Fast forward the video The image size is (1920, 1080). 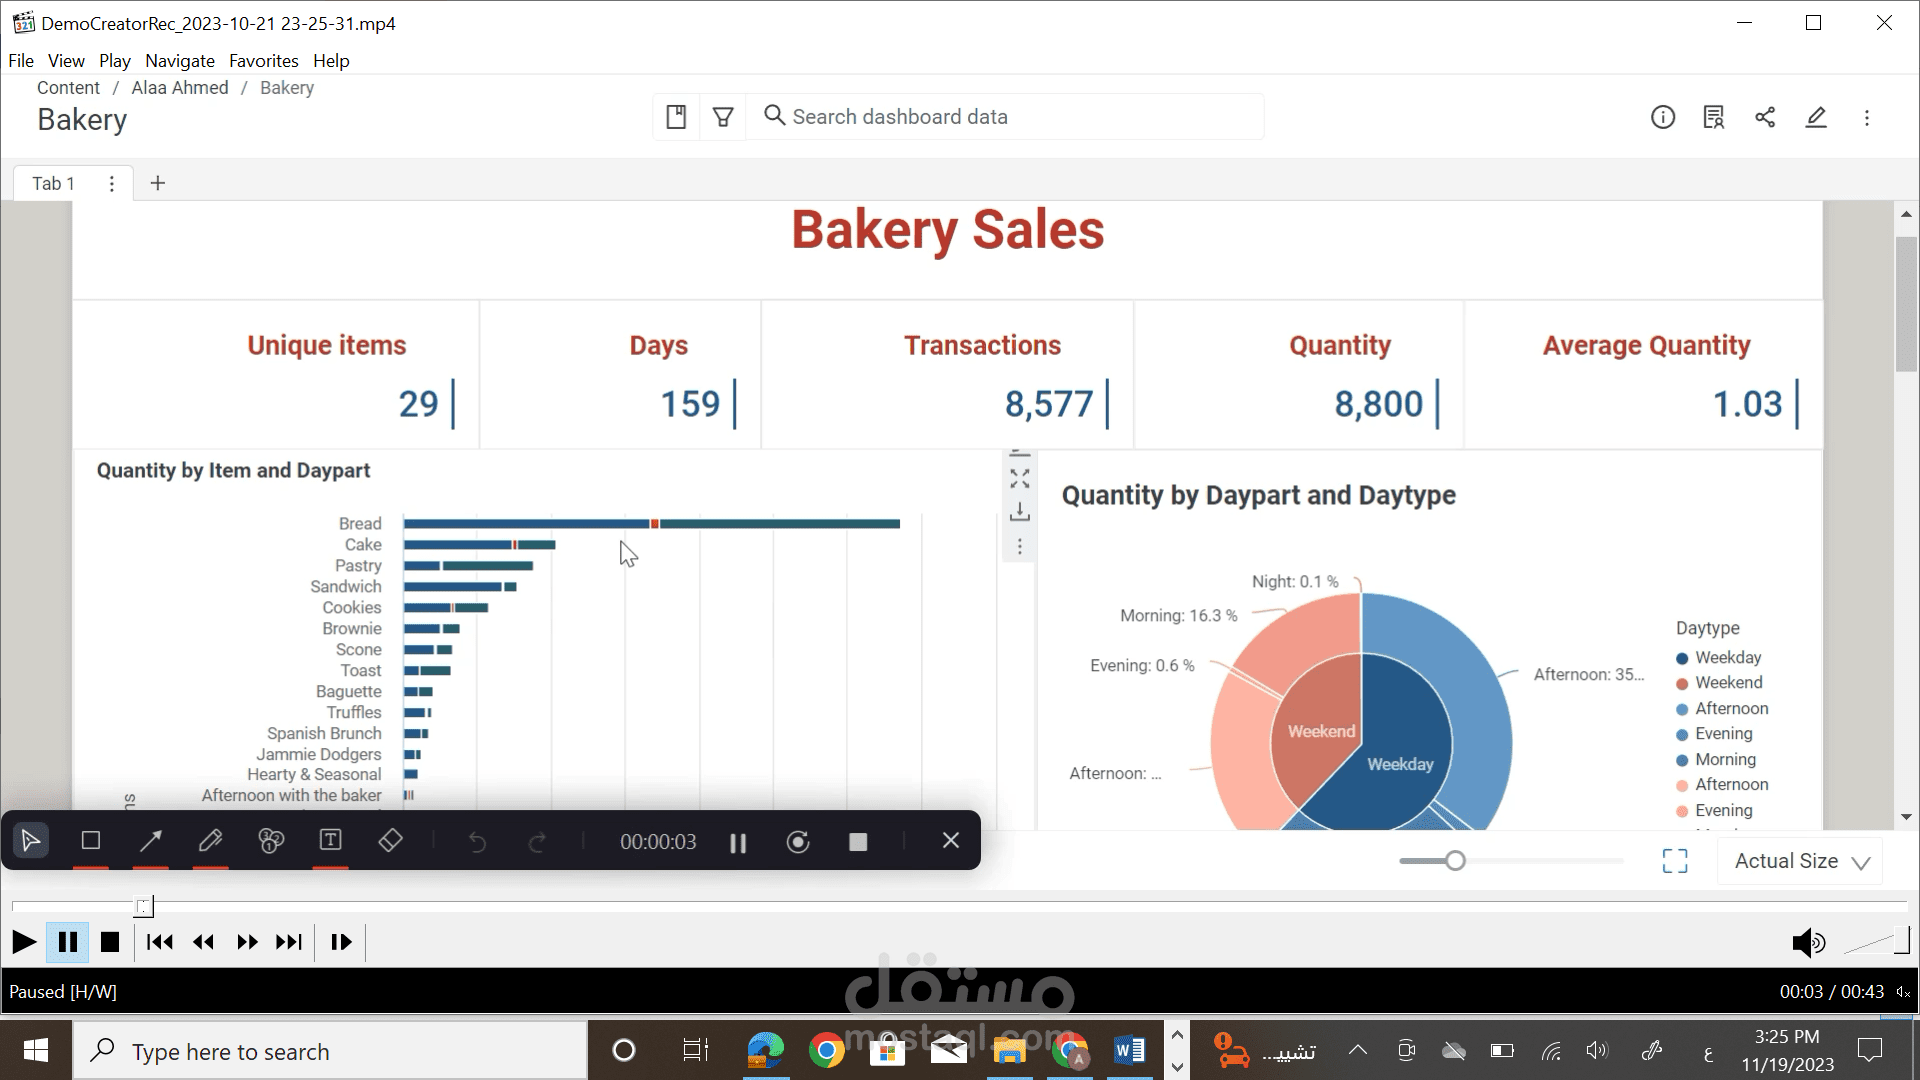click(x=247, y=942)
